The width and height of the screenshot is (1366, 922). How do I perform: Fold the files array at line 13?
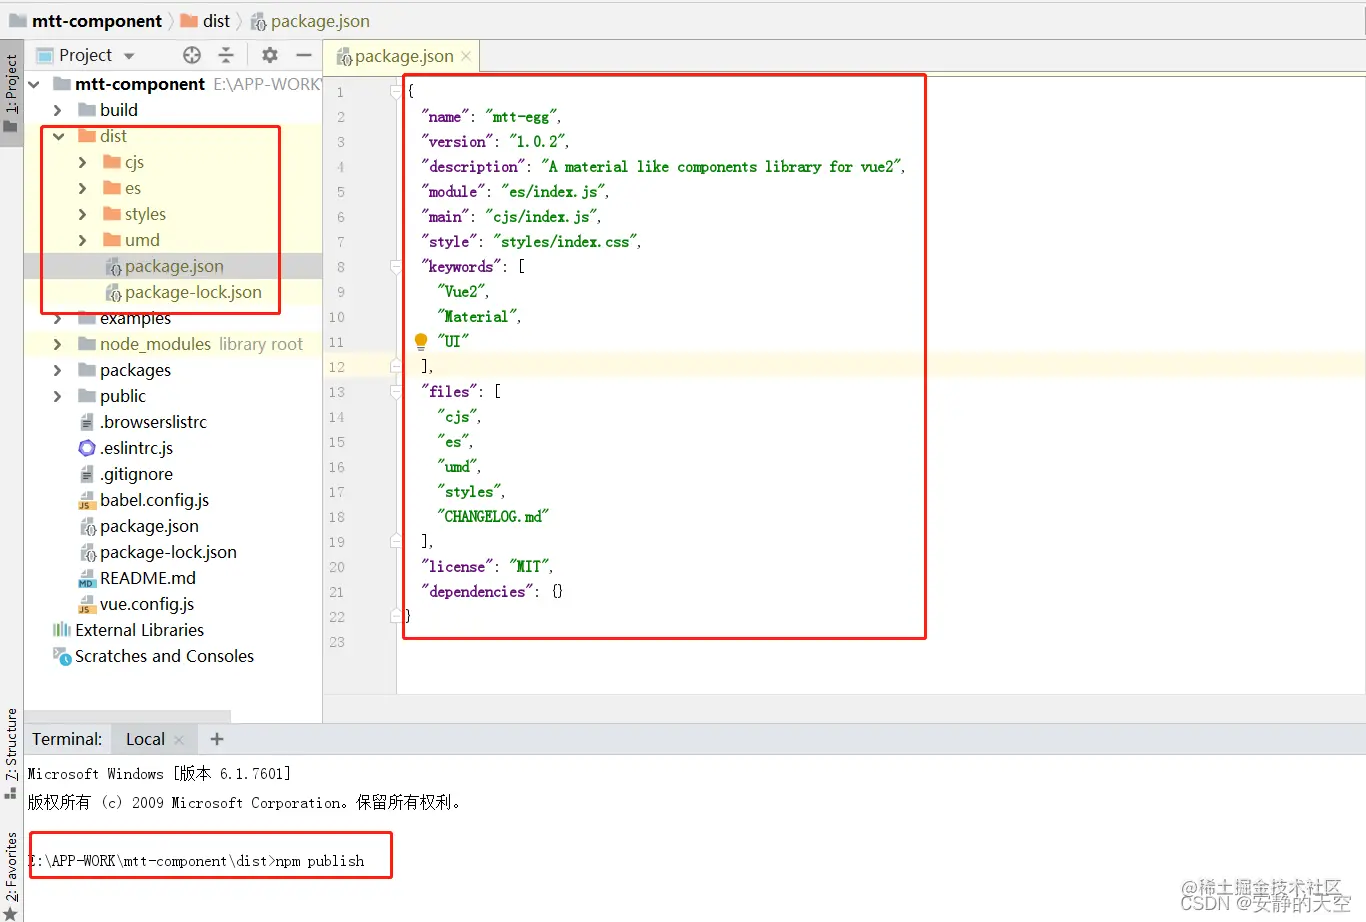(396, 391)
